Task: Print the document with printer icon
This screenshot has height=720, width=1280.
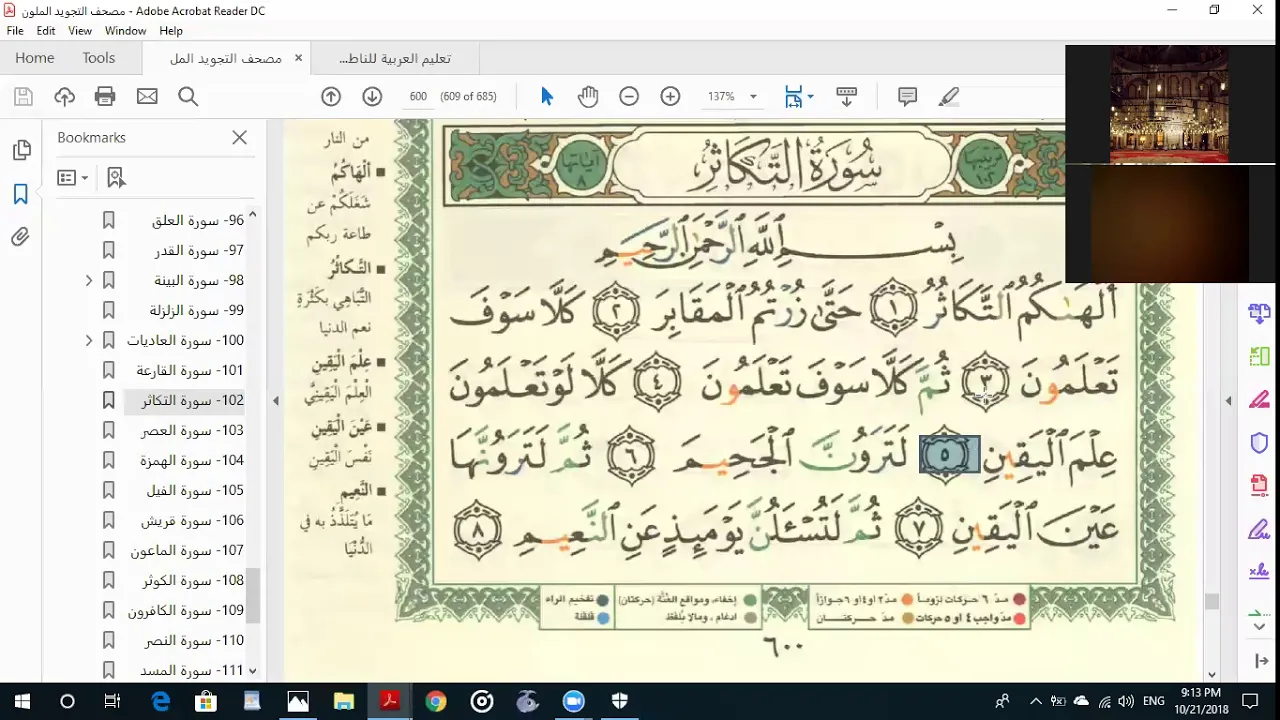Action: tap(105, 96)
